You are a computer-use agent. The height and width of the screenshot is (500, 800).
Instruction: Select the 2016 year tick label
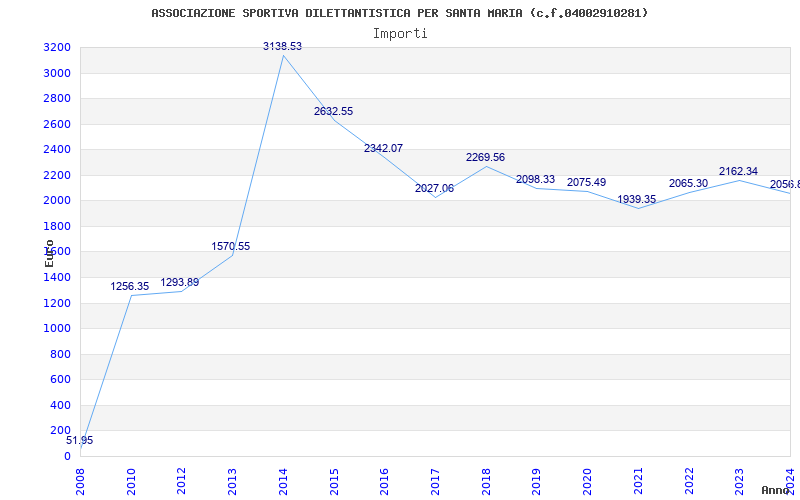pos(385,482)
